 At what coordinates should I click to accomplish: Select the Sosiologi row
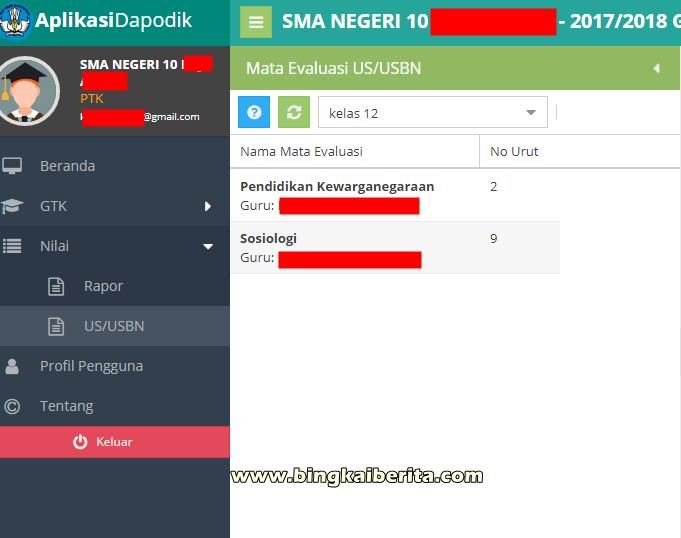click(395, 248)
